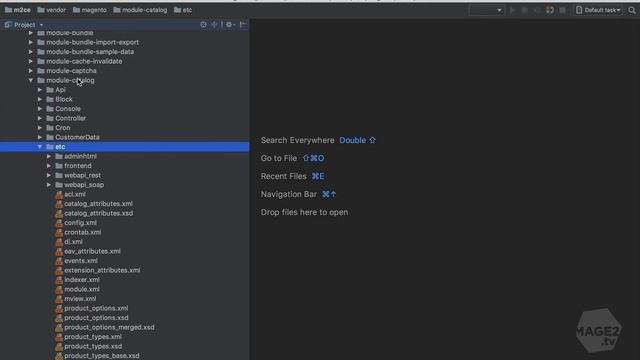The image size is (640, 360).
Task: Expand the module-bundle-sample-data folder
Action: (31, 52)
